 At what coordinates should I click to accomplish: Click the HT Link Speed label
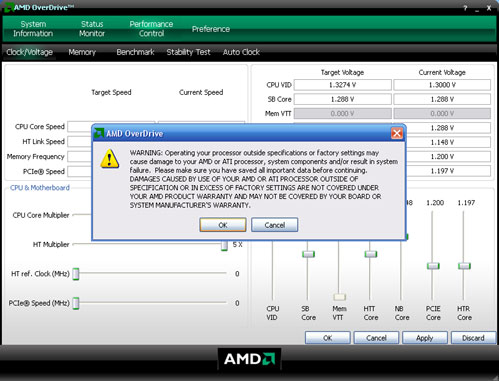click(x=43, y=142)
